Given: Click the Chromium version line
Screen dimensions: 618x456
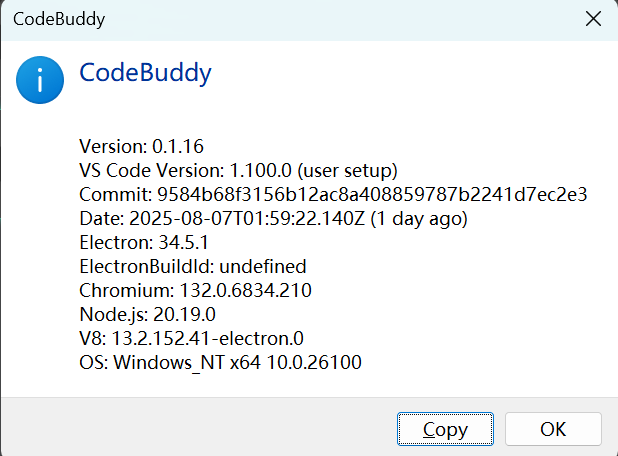Looking at the screenshot, I should tap(195, 290).
